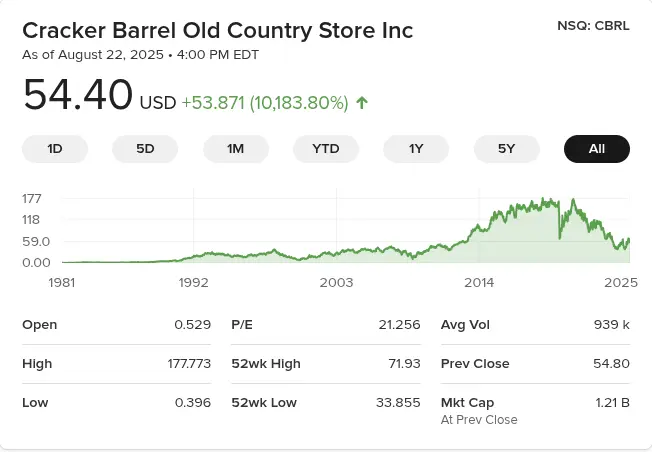Click the 52wk High value 71.93

(401, 364)
